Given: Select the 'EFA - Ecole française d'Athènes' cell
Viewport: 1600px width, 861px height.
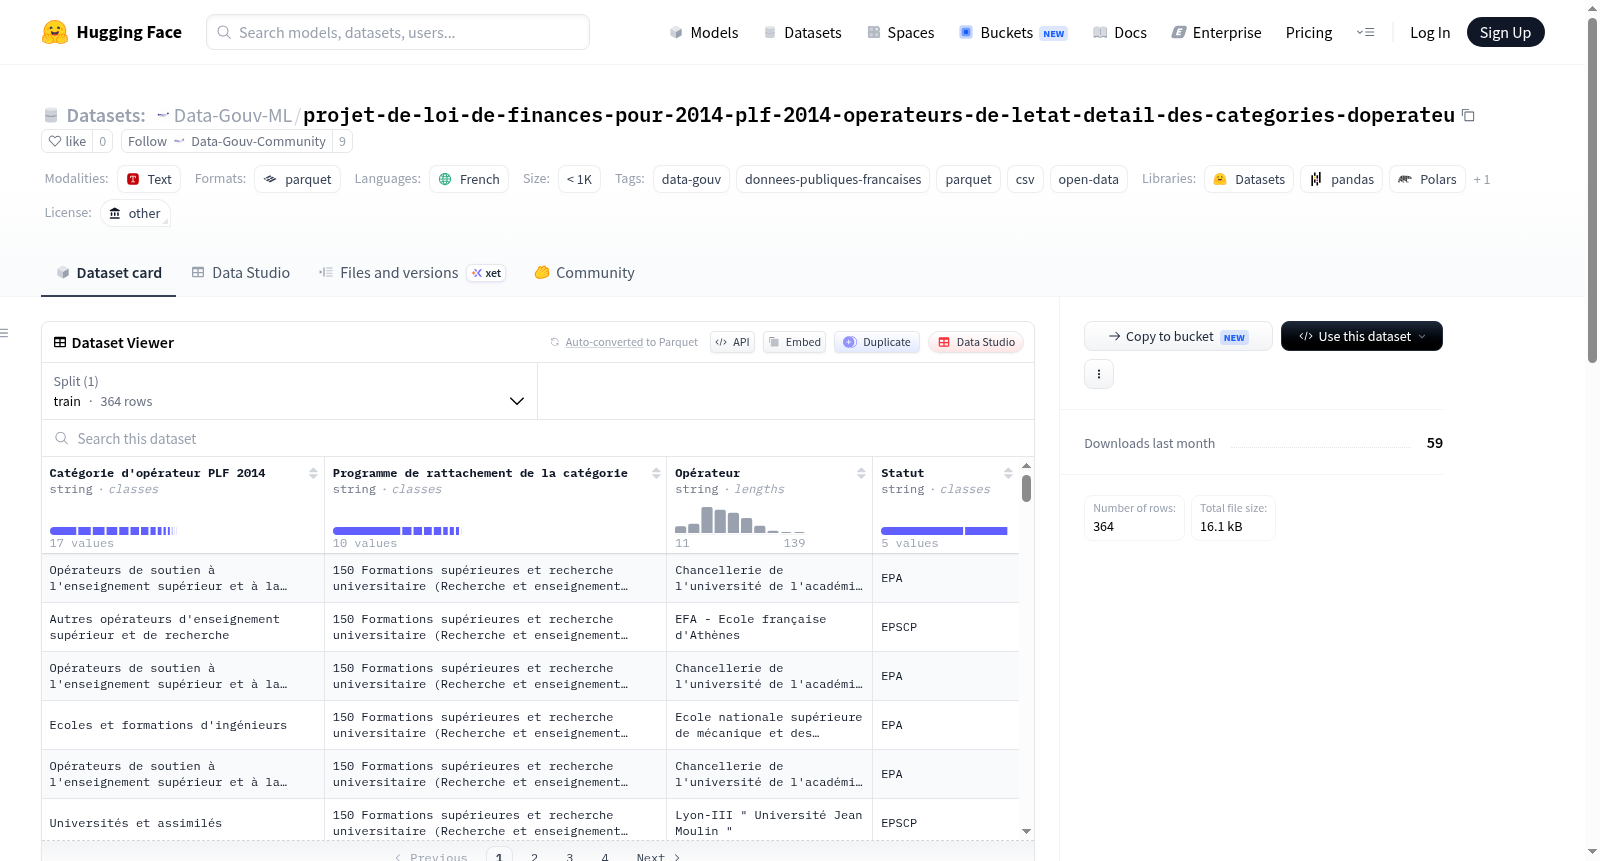Looking at the screenshot, I should point(769,627).
